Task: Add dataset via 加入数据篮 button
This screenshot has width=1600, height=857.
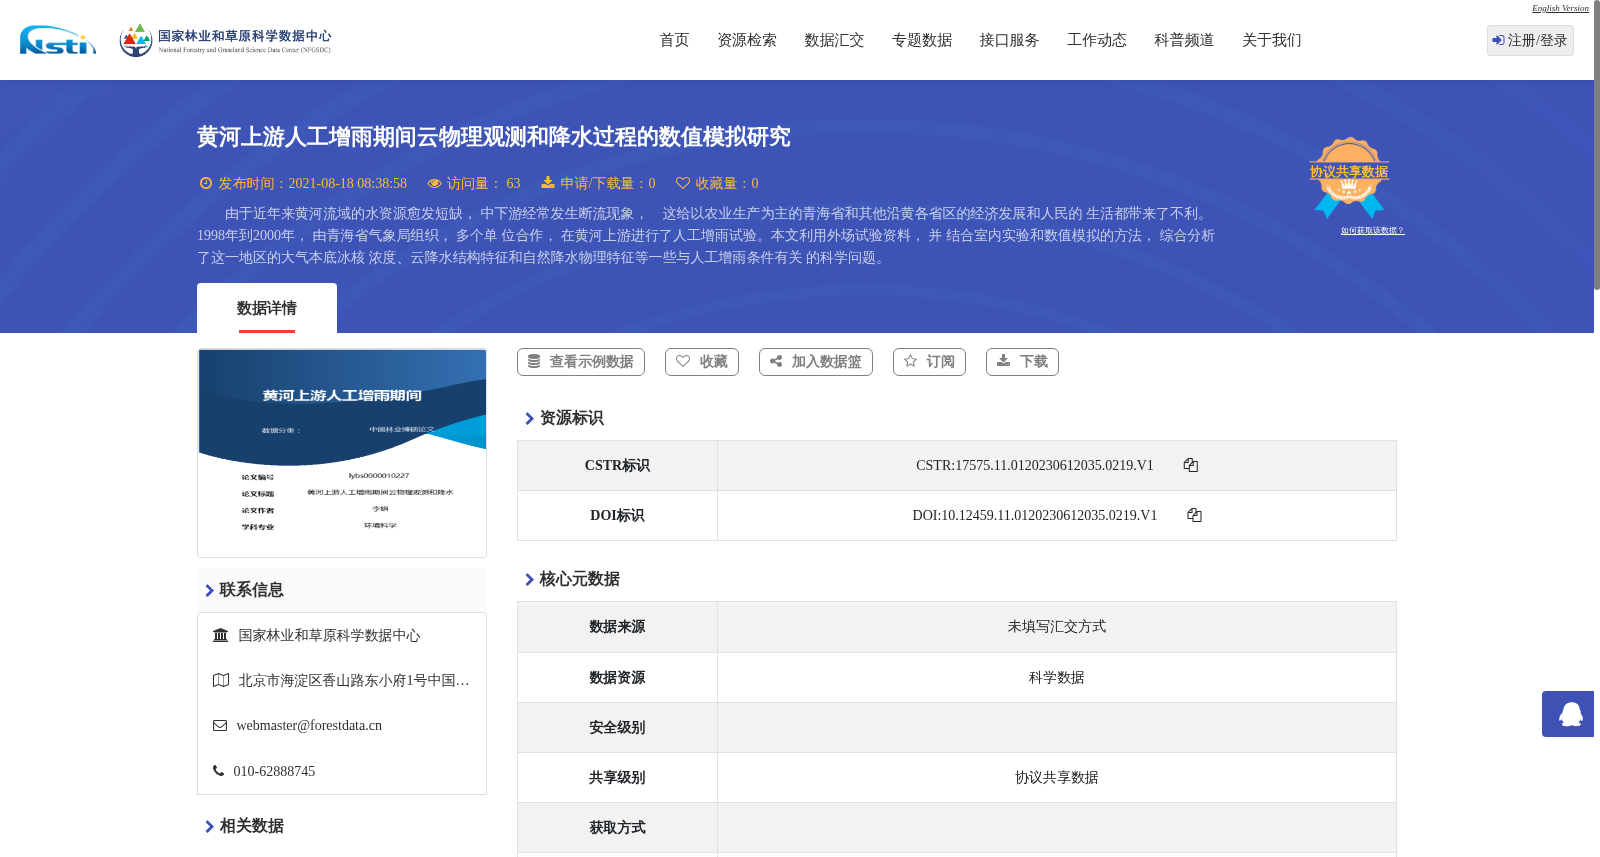Action: (x=816, y=362)
